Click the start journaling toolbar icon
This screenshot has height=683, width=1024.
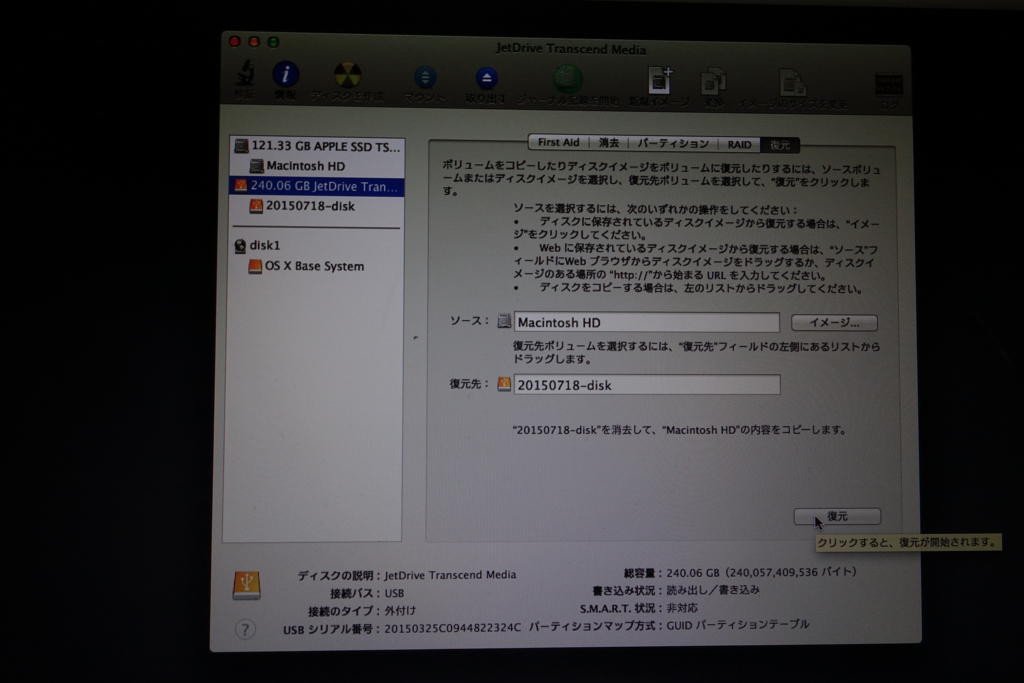click(566, 78)
